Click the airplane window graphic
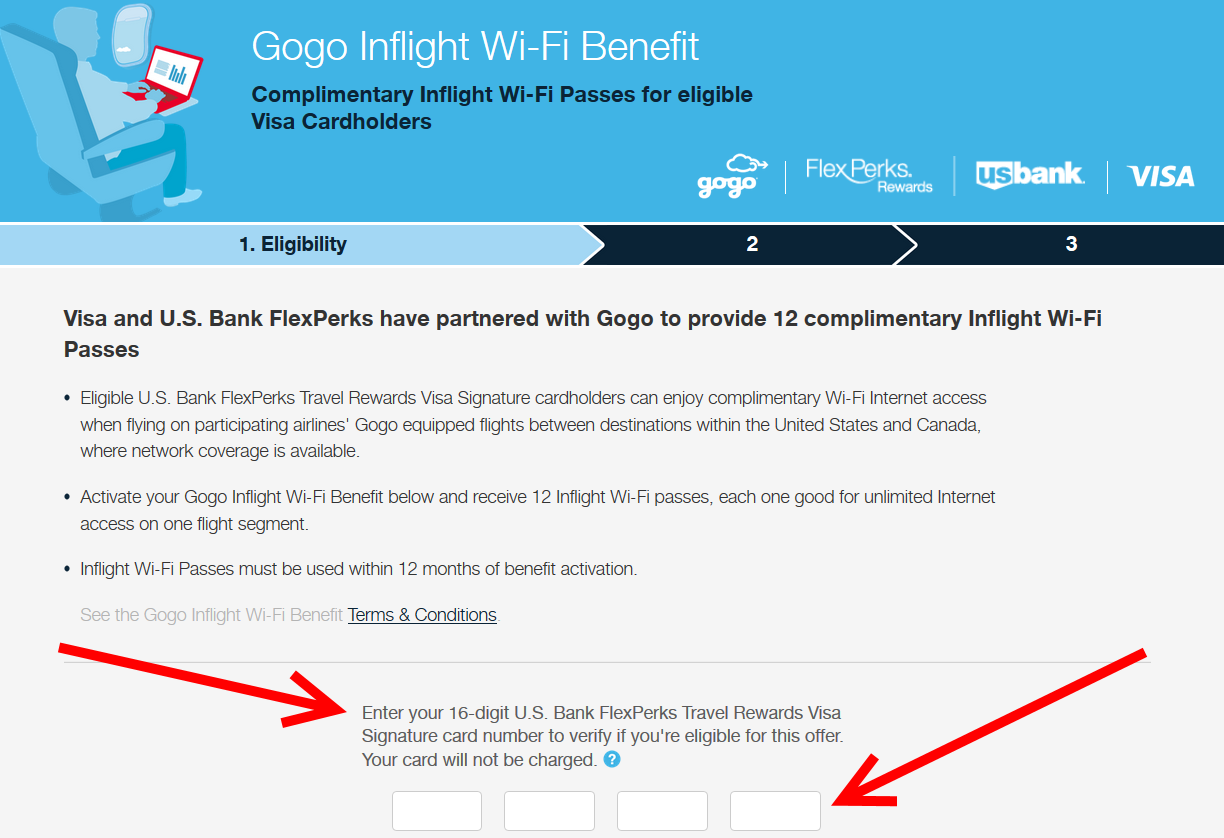1224x838 pixels. (x=125, y=32)
